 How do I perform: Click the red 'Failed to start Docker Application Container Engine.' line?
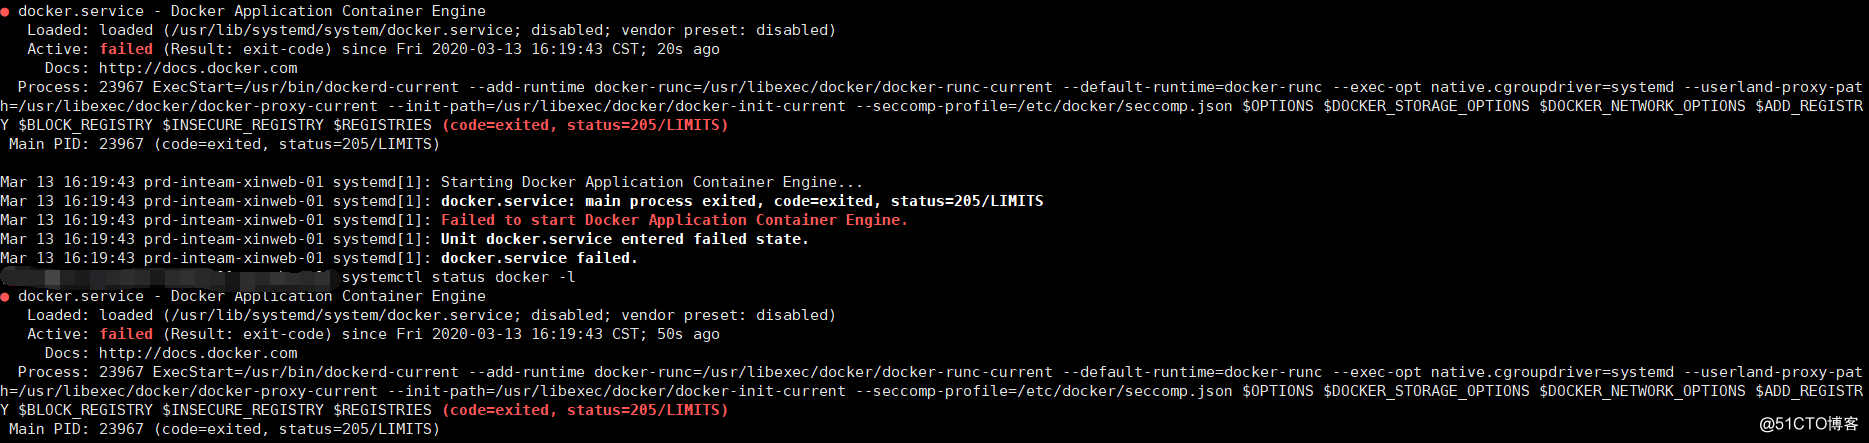pyautogui.click(x=674, y=220)
